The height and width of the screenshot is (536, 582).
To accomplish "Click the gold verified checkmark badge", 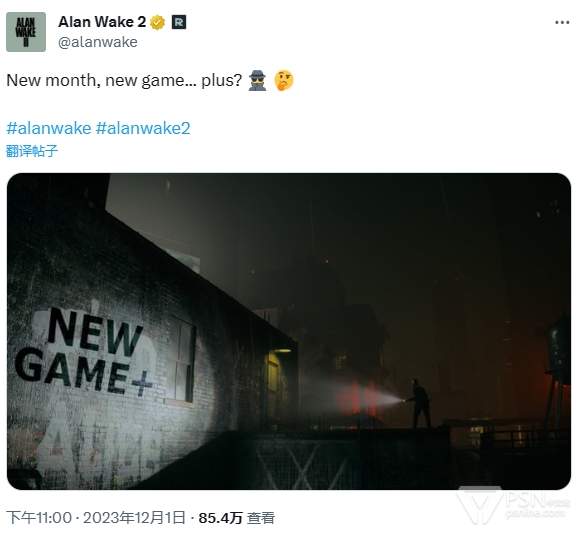I will [x=158, y=23].
